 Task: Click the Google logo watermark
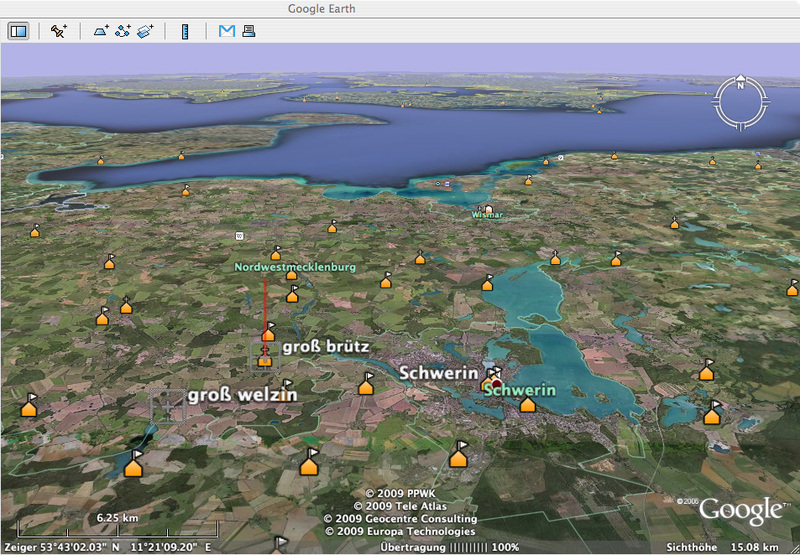click(x=739, y=510)
